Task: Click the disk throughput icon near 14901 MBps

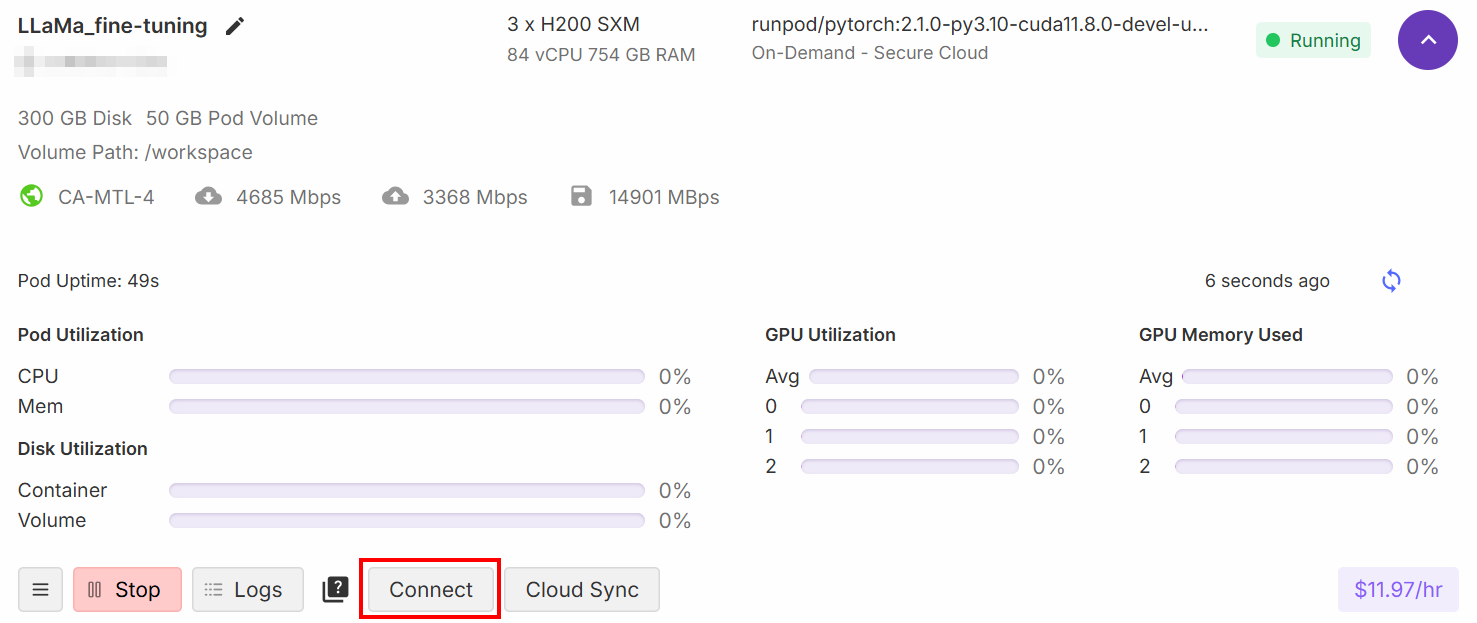Action: (582, 196)
